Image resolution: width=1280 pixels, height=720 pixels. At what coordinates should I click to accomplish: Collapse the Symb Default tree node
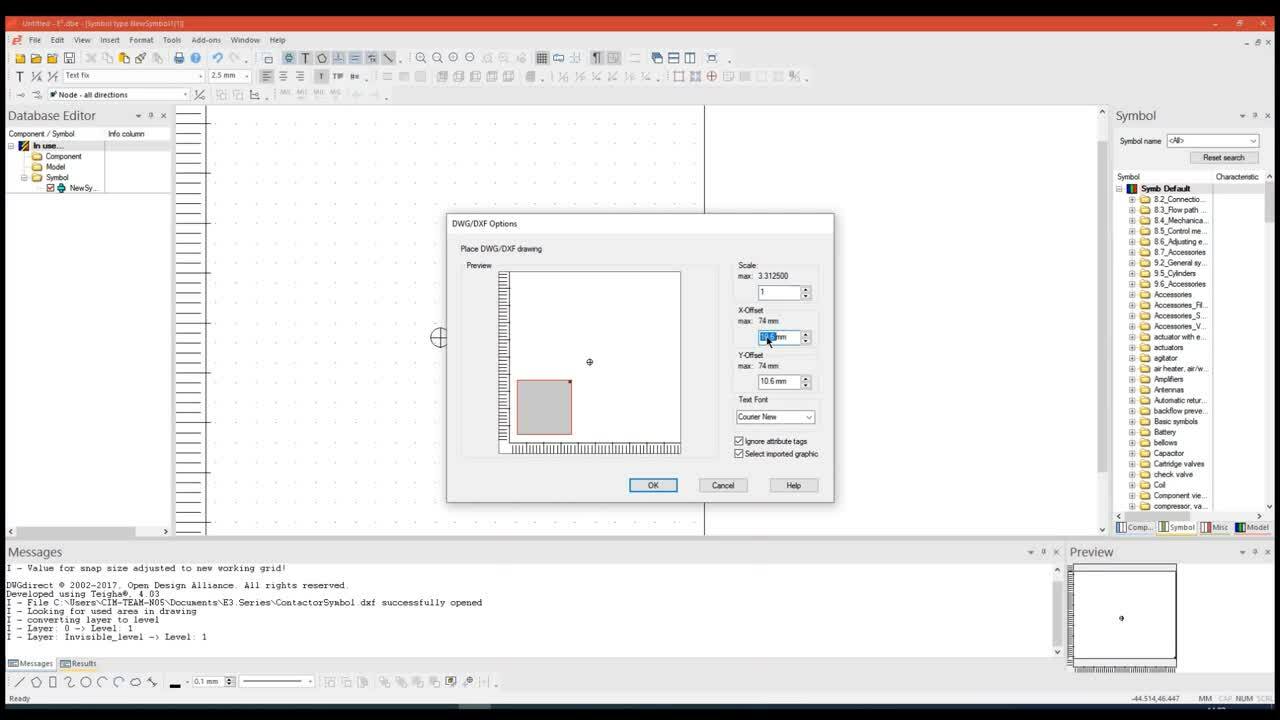[1120, 188]
